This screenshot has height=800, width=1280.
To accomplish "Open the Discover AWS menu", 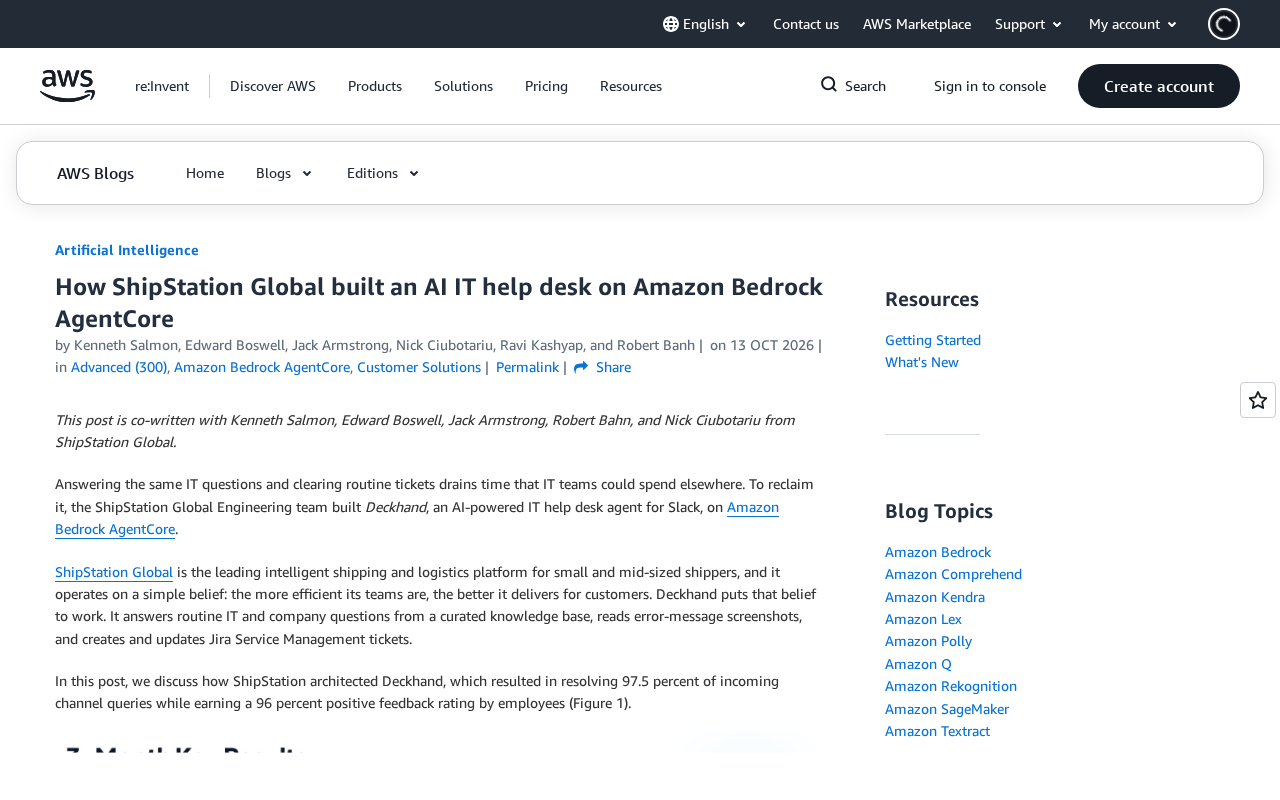I will tap(273, 86).
